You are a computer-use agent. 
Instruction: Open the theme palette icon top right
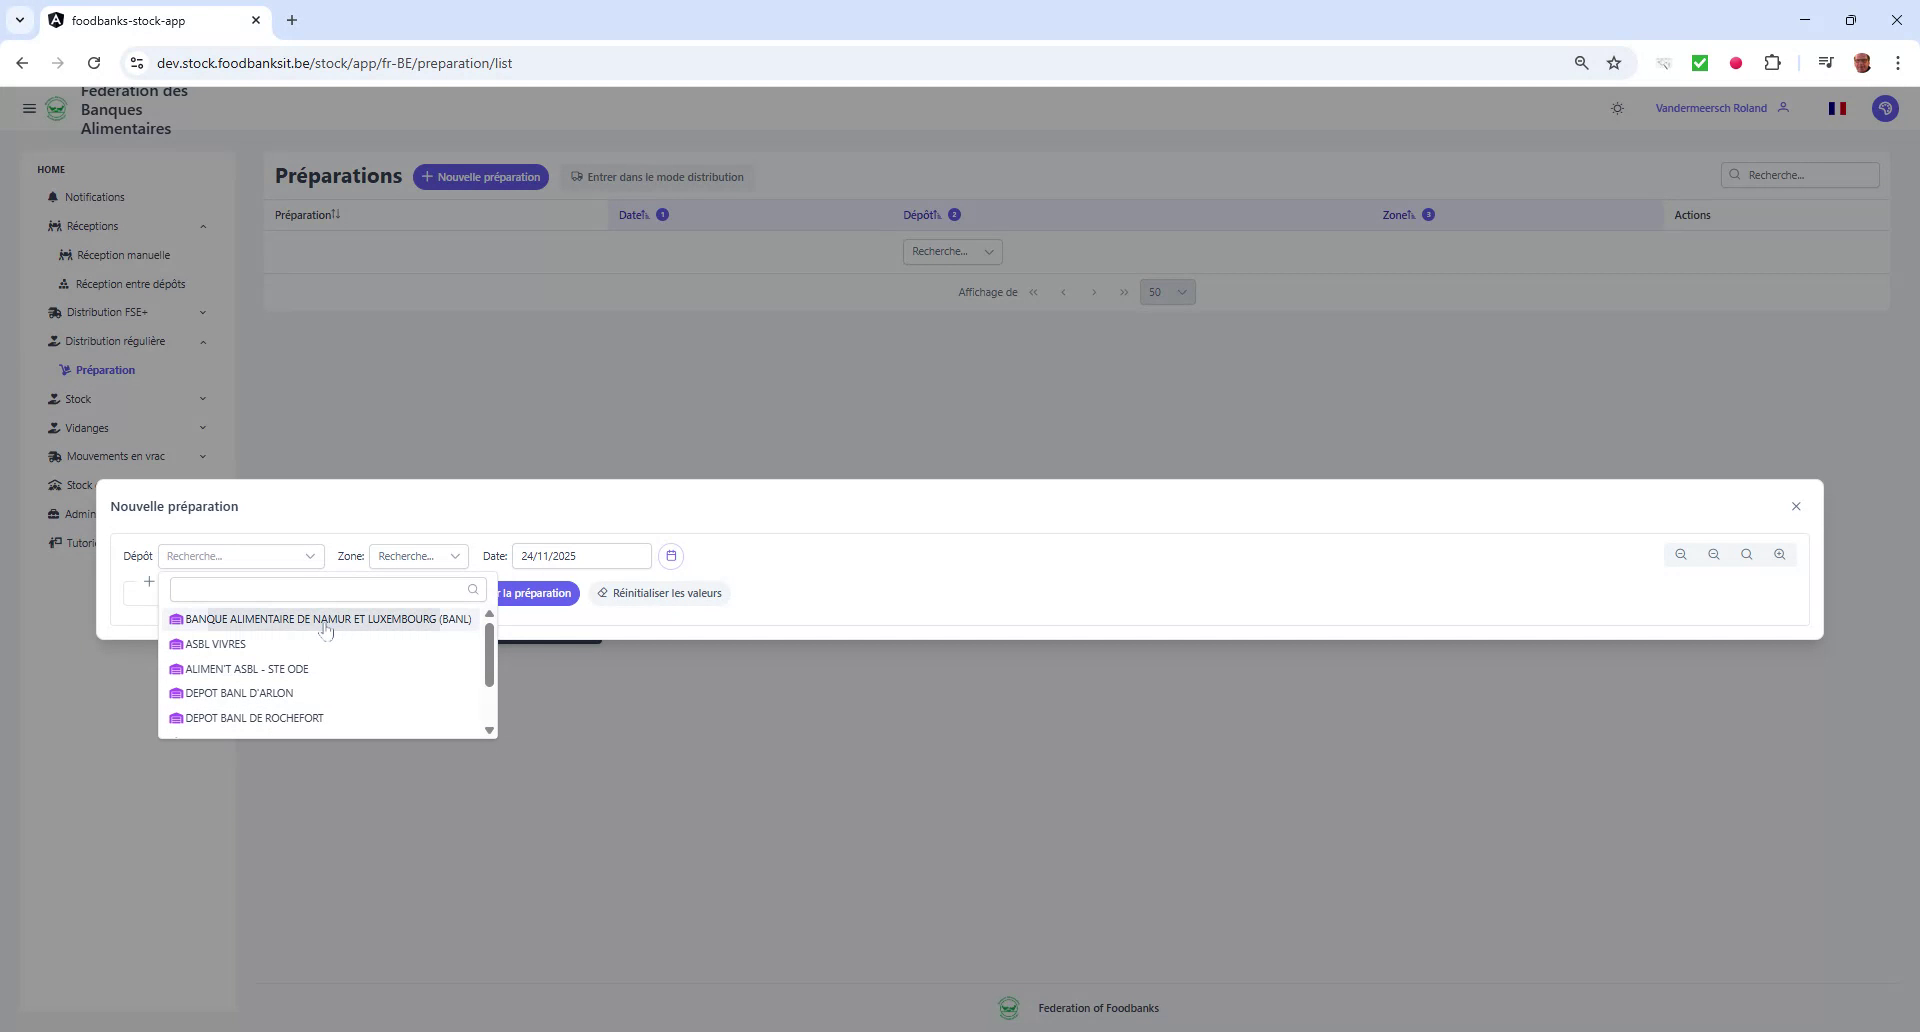1886,108
